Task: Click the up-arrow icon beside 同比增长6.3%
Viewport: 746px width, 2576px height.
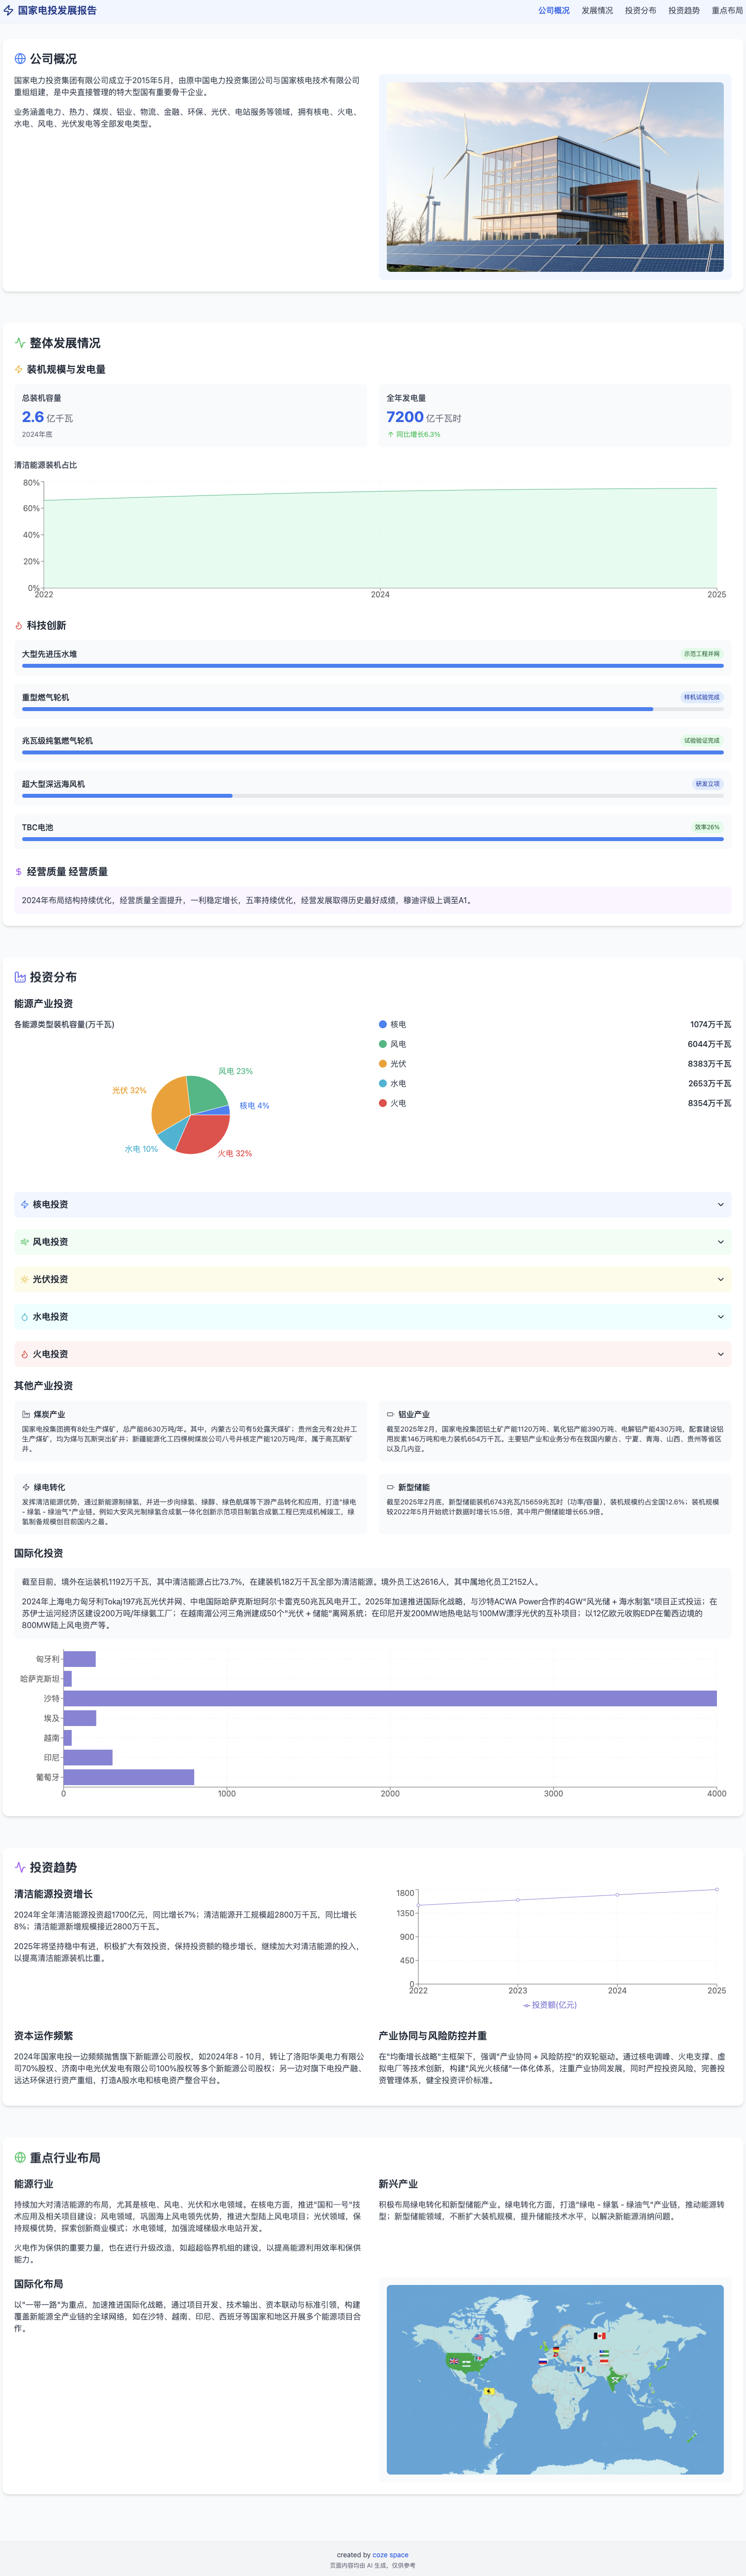Action: (390, 435)
